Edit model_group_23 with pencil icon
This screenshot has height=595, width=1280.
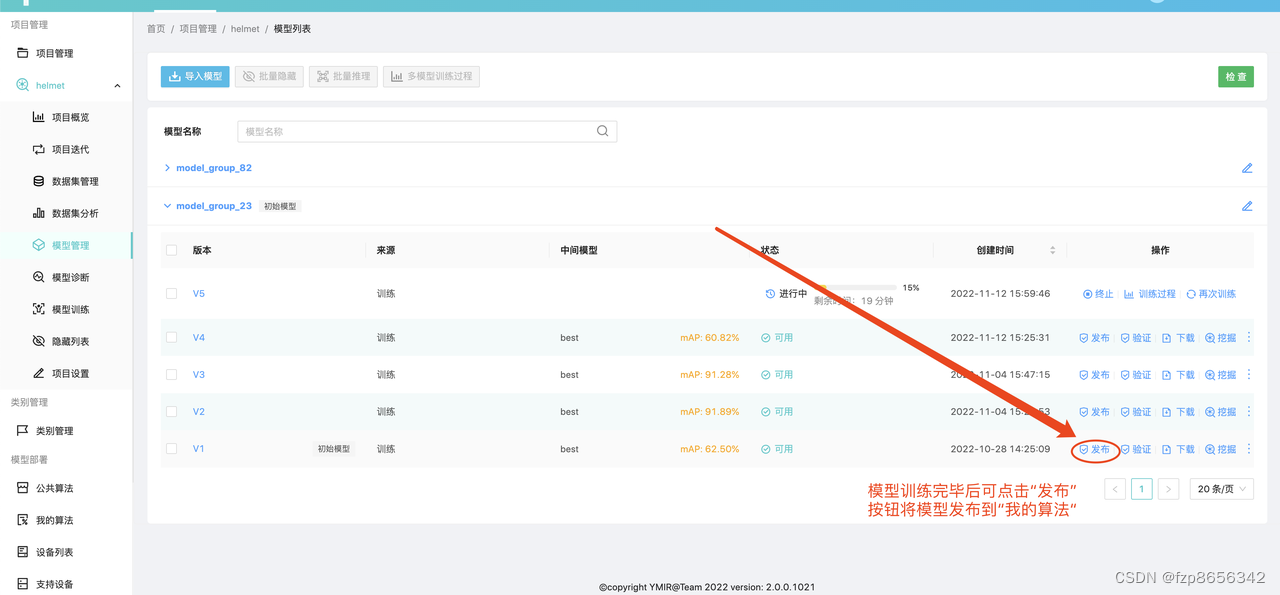1247,206
